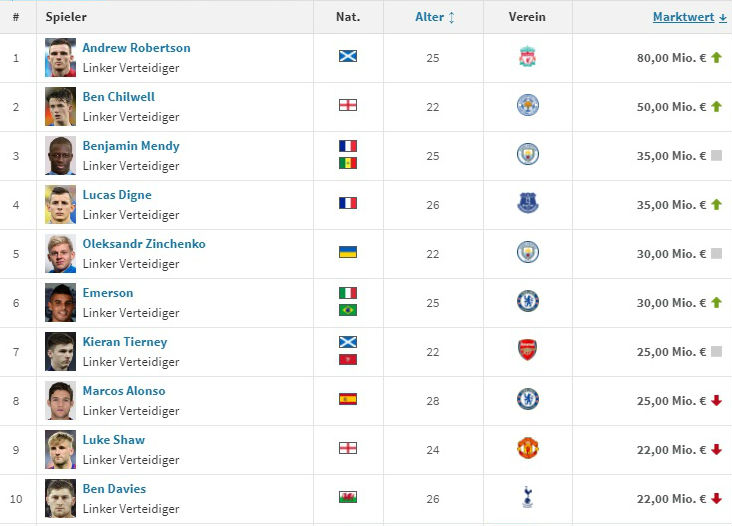Click the Spain flag beside Marcos Alonso
Viewport: 732px width, 526px height.
tap(347, 399)
